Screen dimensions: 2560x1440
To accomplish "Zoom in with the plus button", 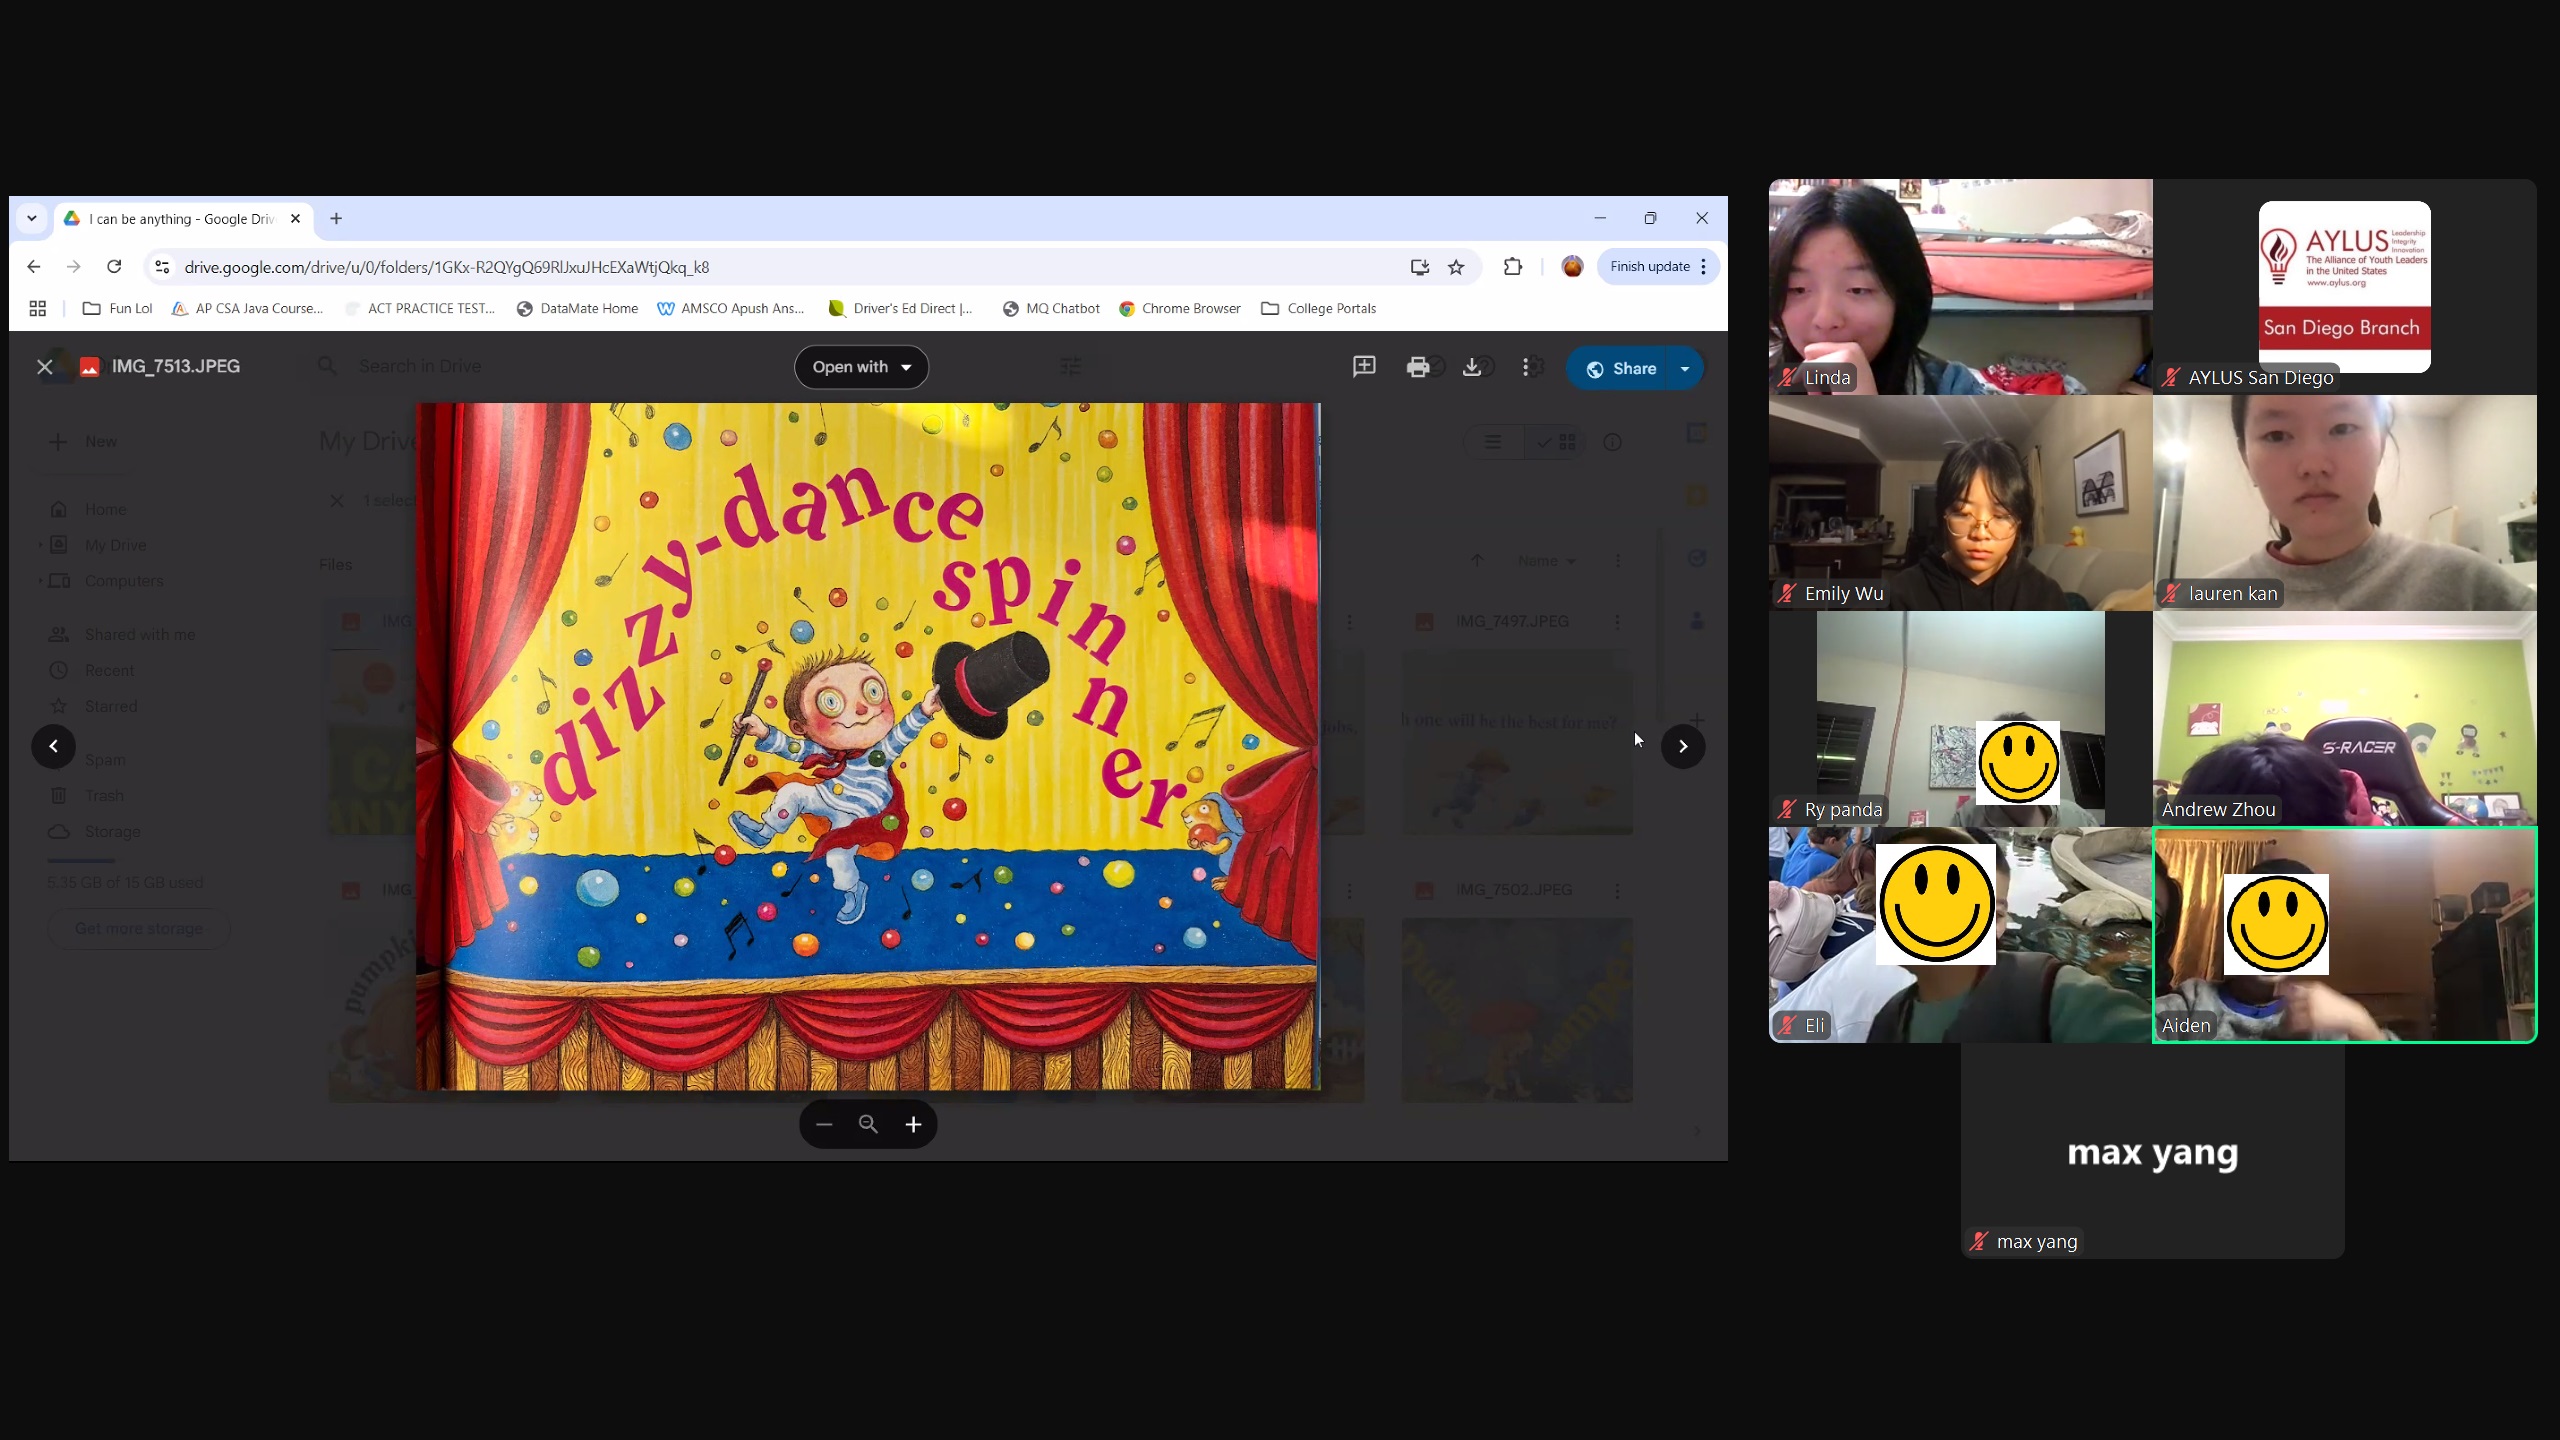I will 913,1124.
